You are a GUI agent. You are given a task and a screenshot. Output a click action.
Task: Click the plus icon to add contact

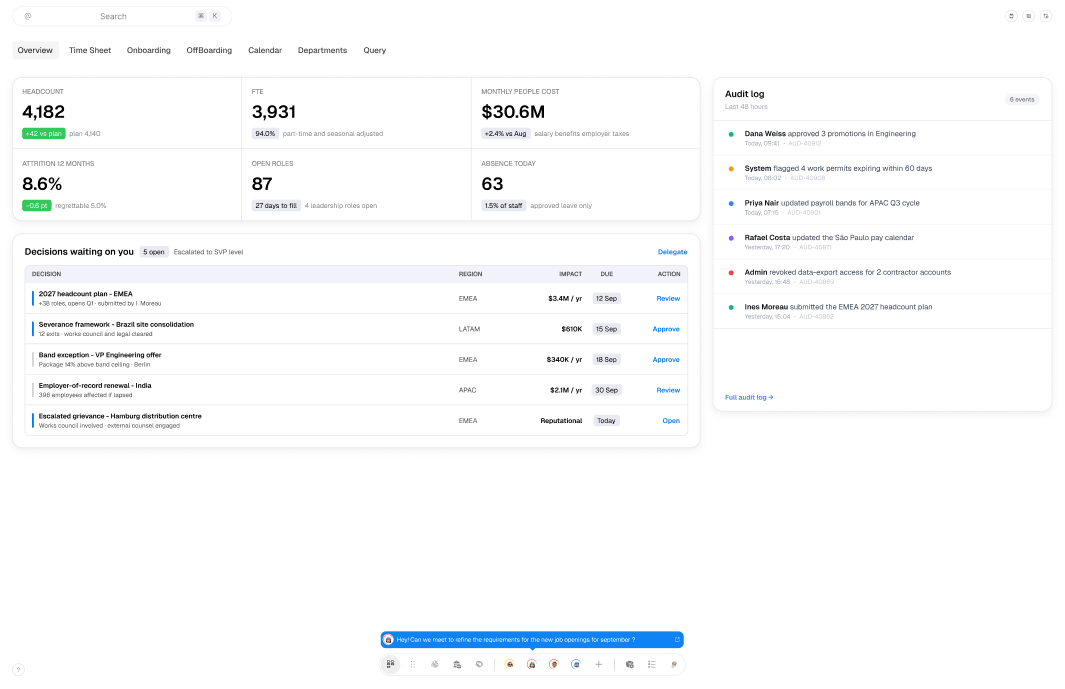[598, 664]
